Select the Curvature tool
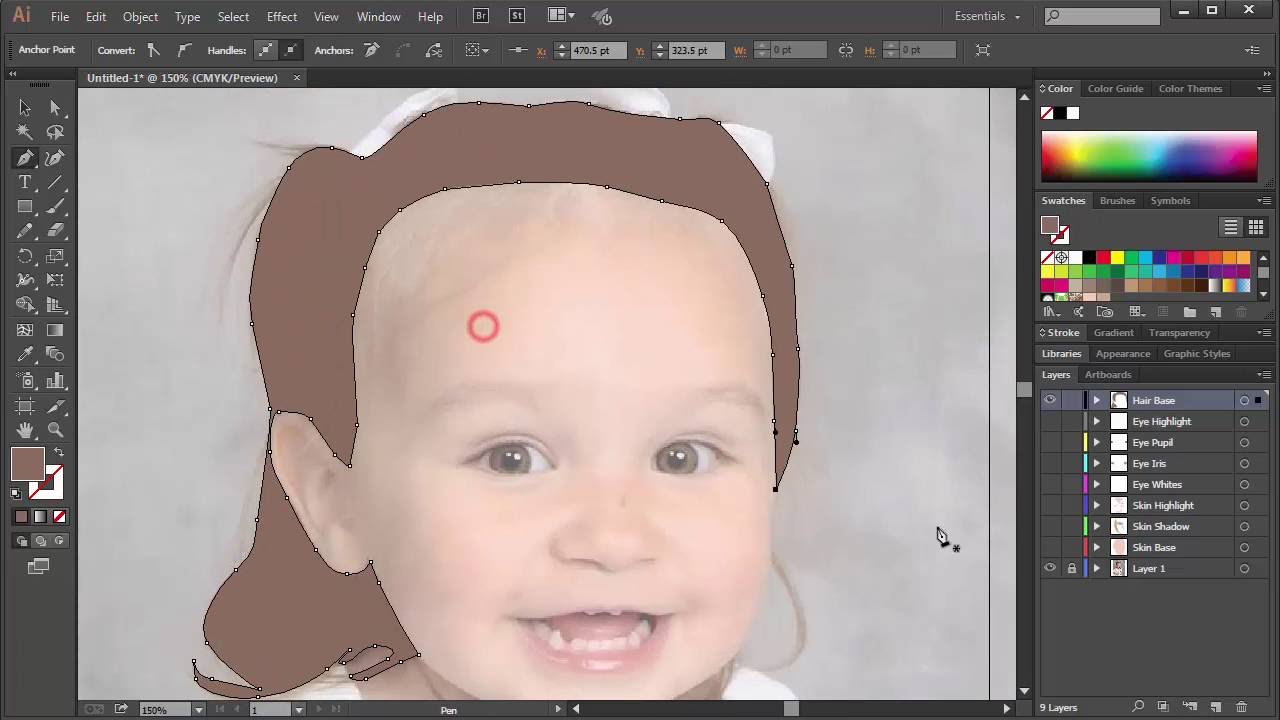 55,158
